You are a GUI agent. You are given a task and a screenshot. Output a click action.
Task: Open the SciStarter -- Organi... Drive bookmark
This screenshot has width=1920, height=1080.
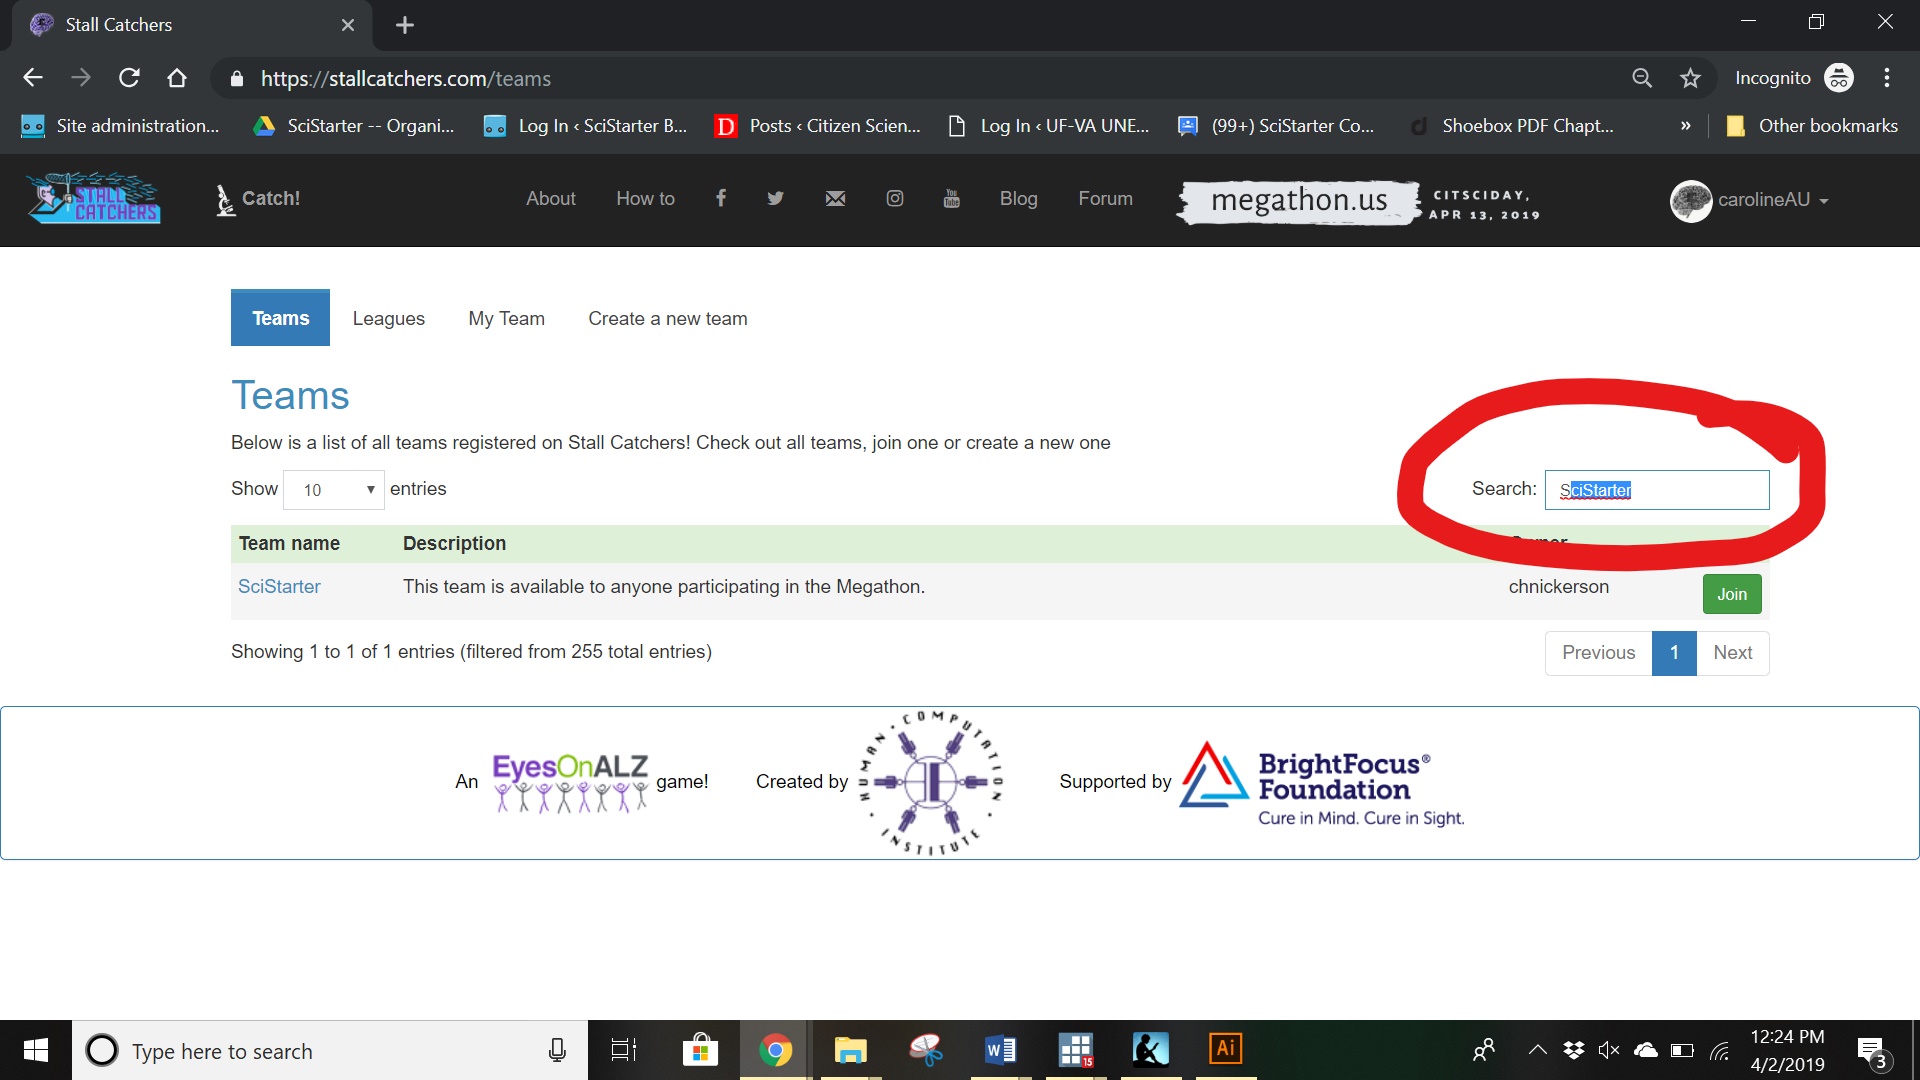354,126
